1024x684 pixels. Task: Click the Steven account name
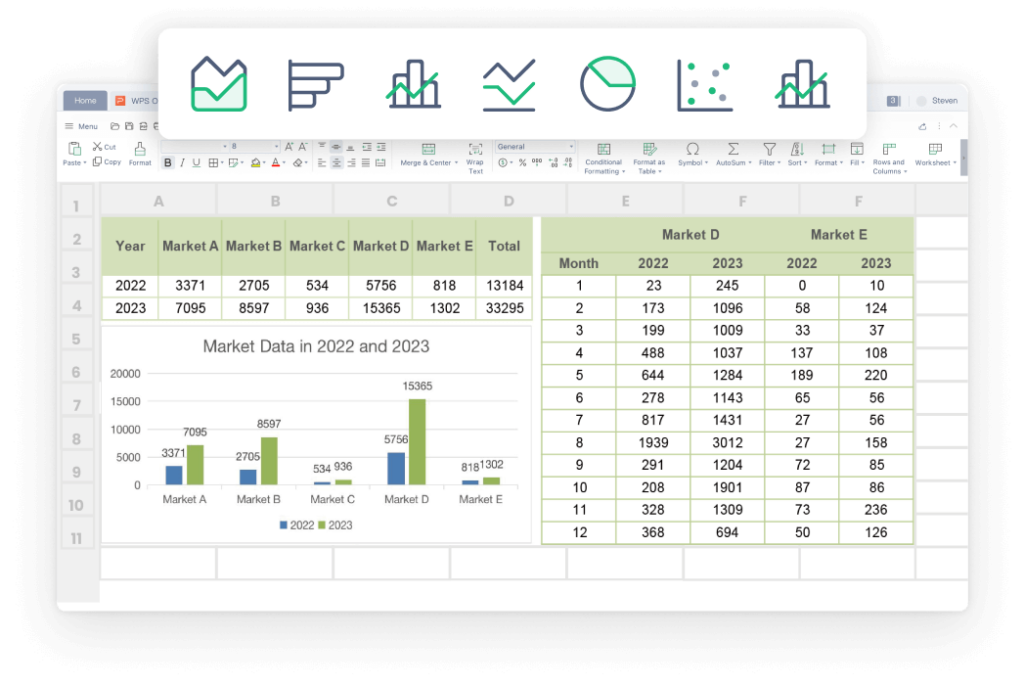(946, 100)
